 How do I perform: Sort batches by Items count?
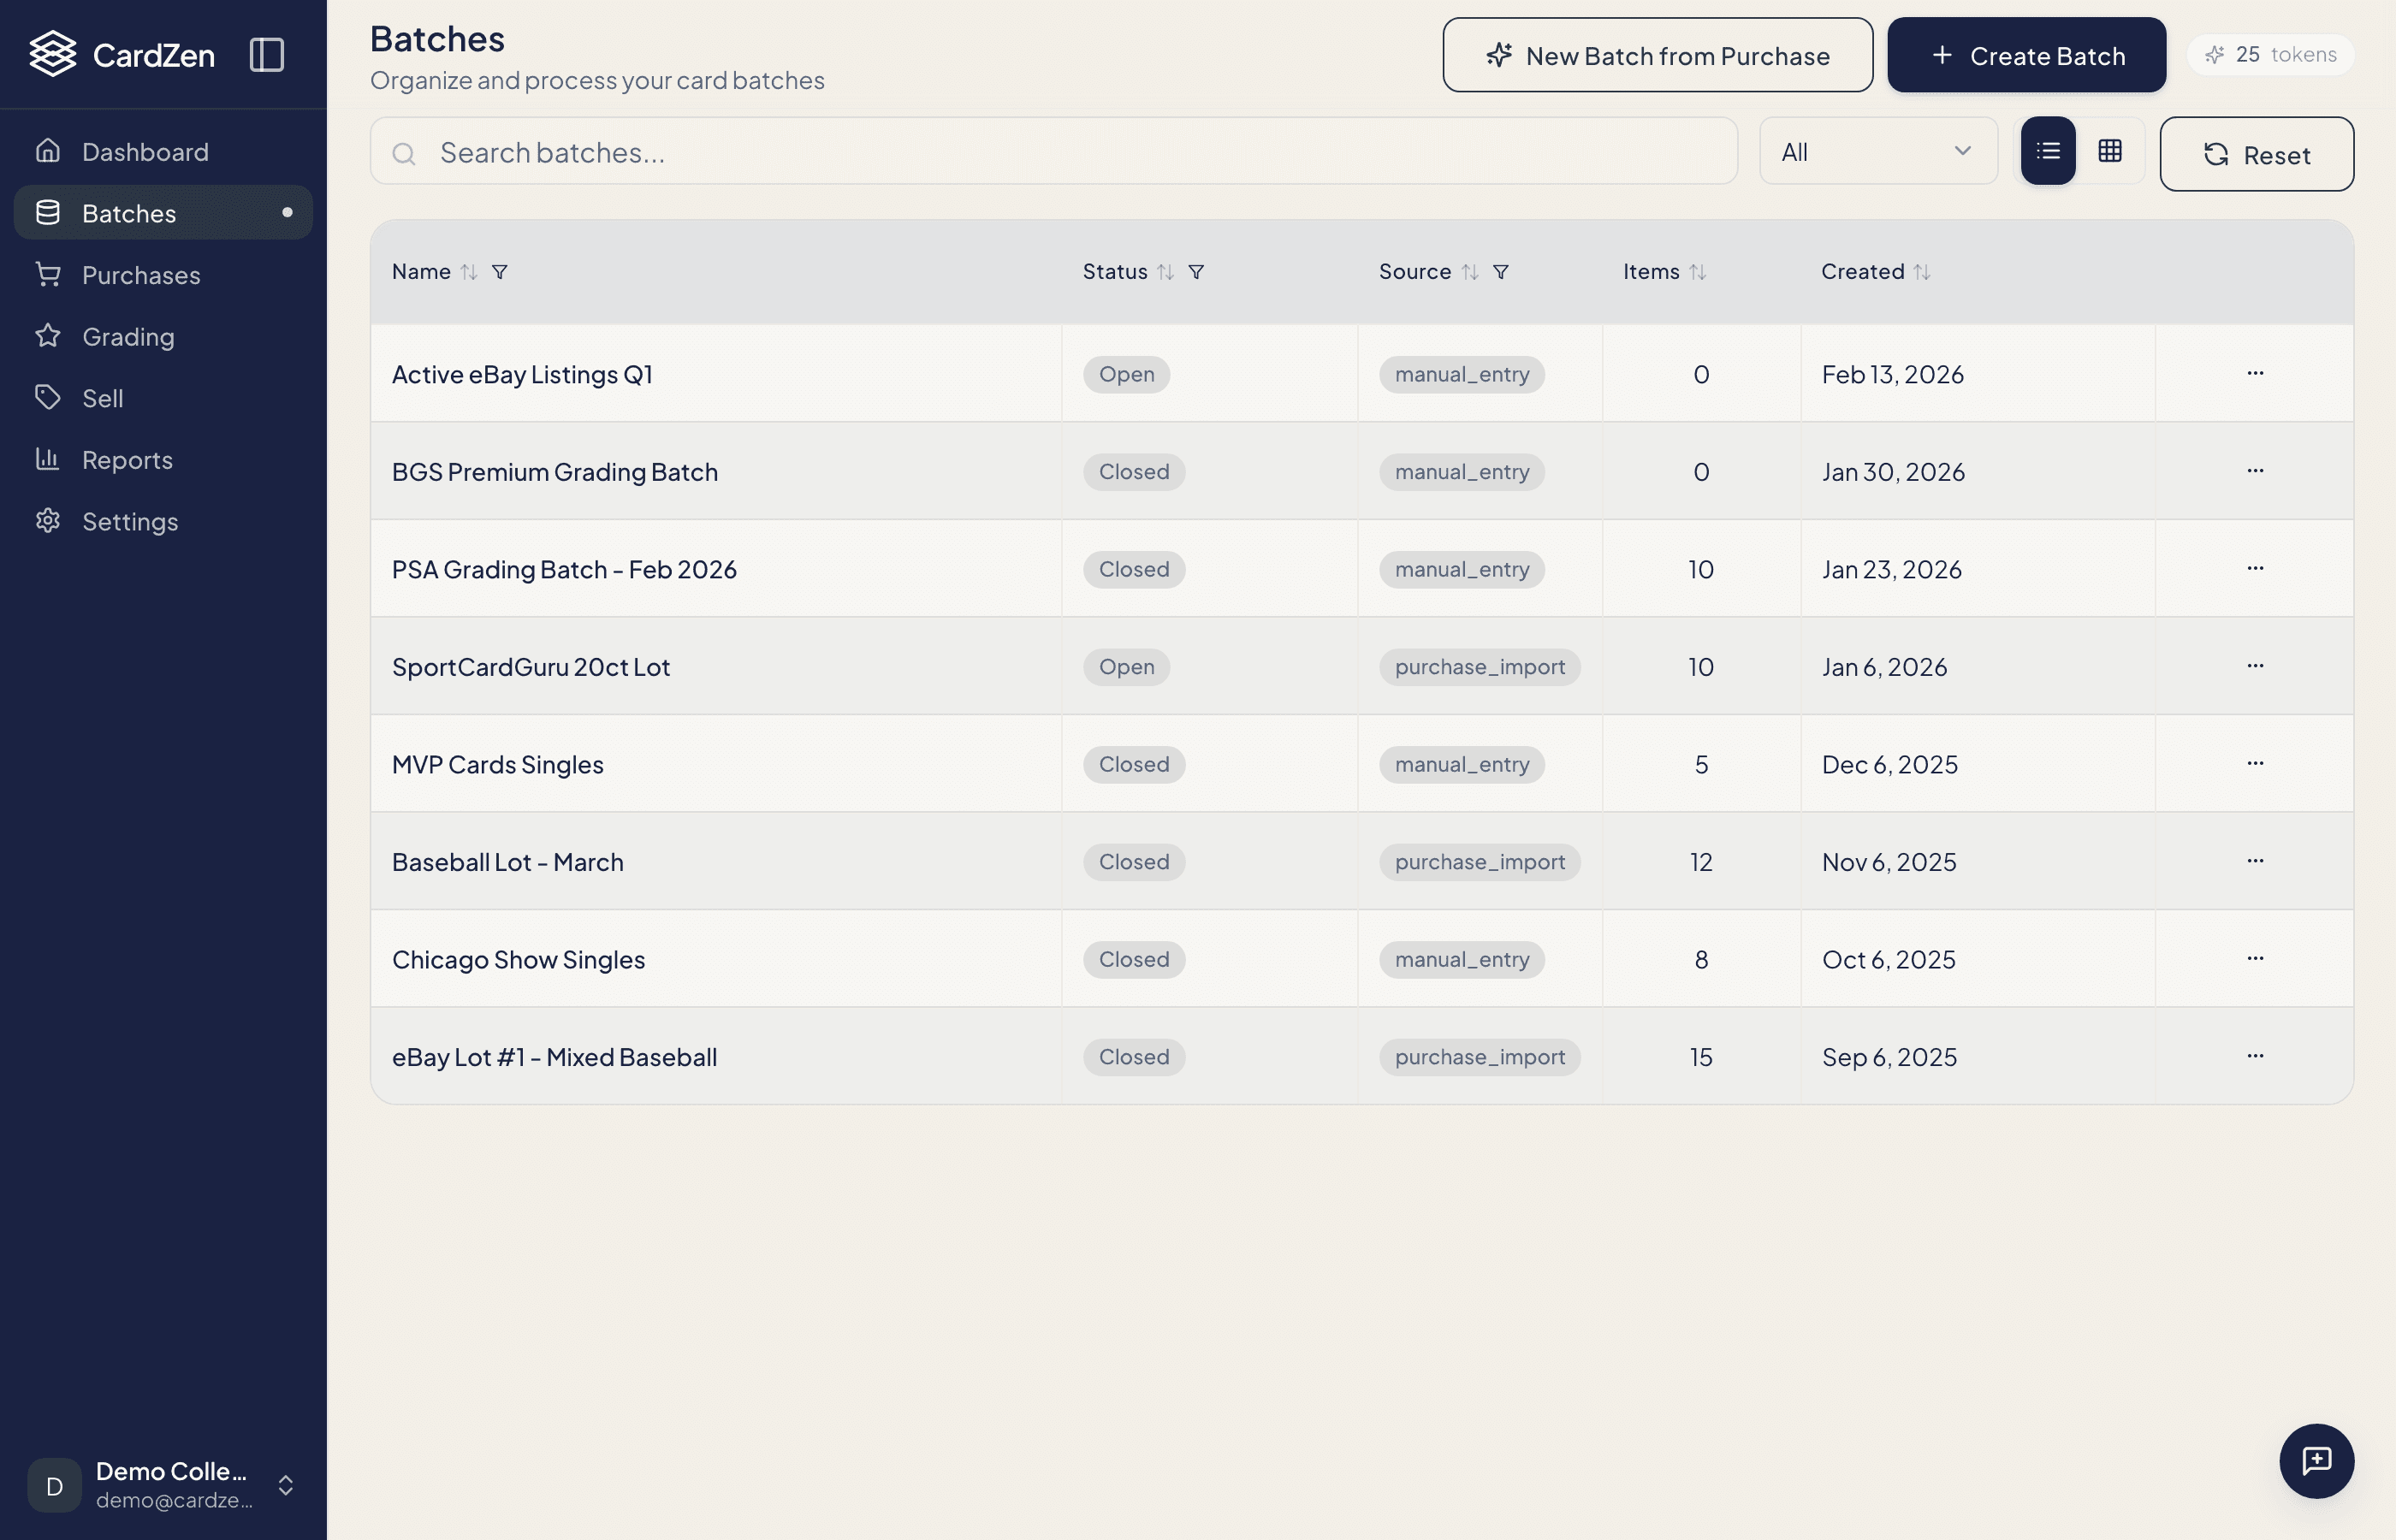click(x=1697, y=272)
